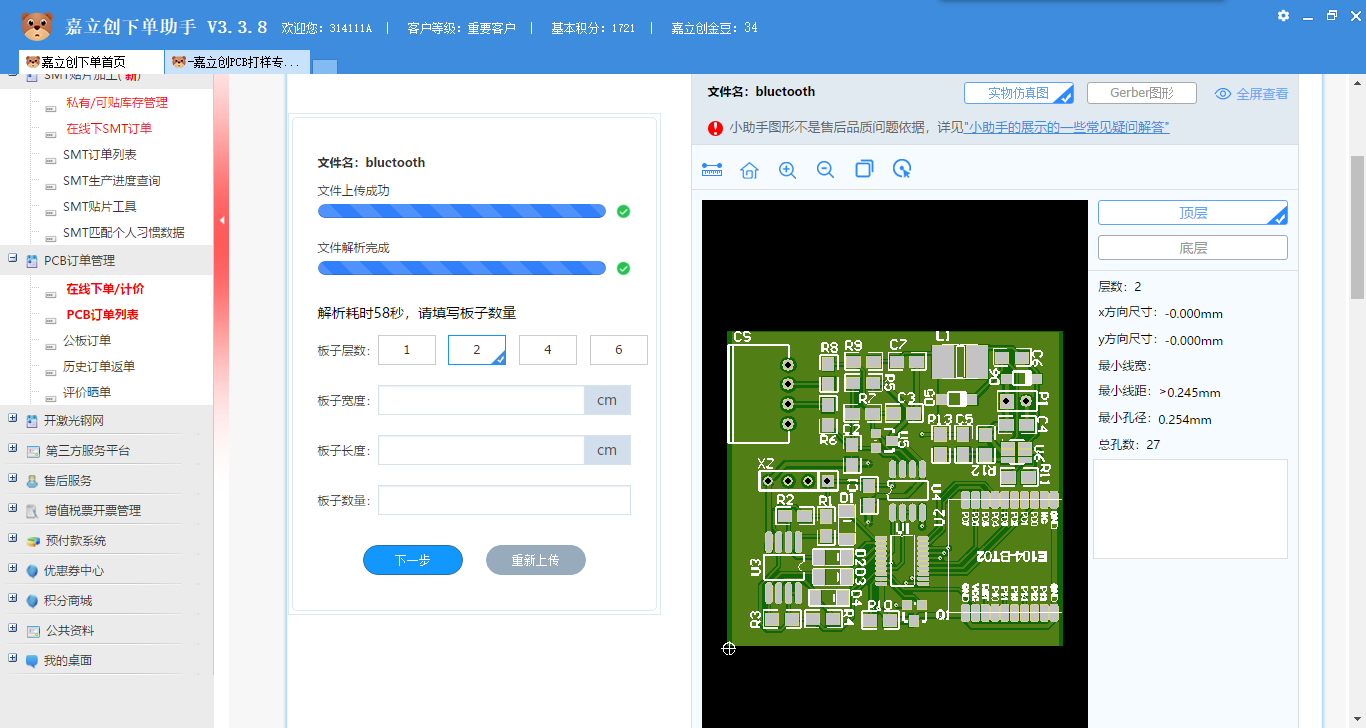Screen dimensions: 1366x728
Task: Open link 小助手的展示的一些常见疑问解答
Action: pos(1066,128)
